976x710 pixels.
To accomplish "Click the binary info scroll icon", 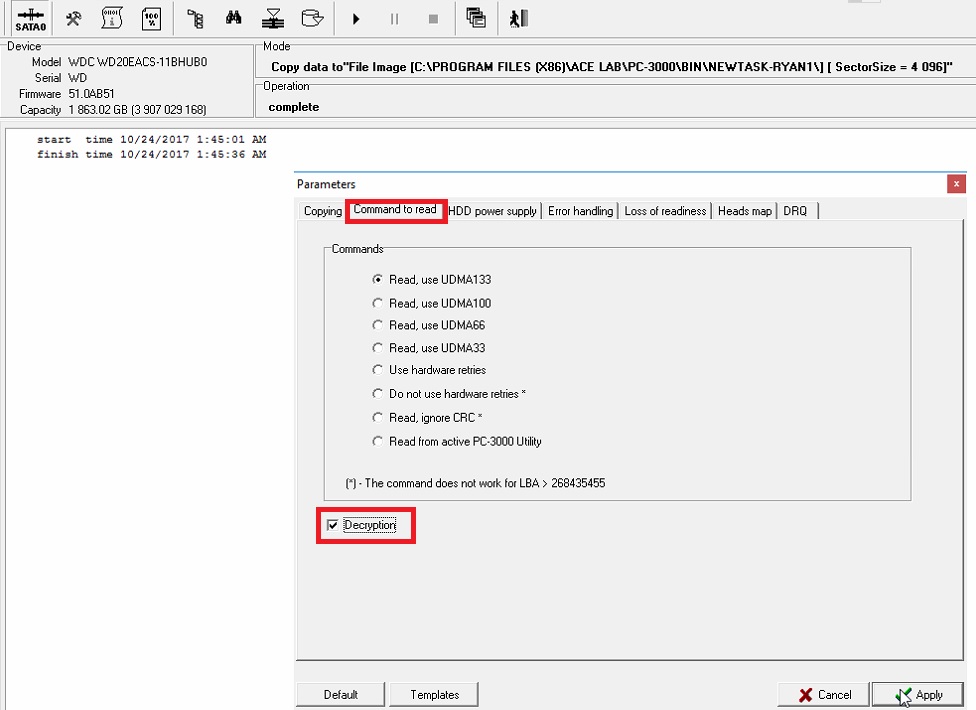I will 112,19.
